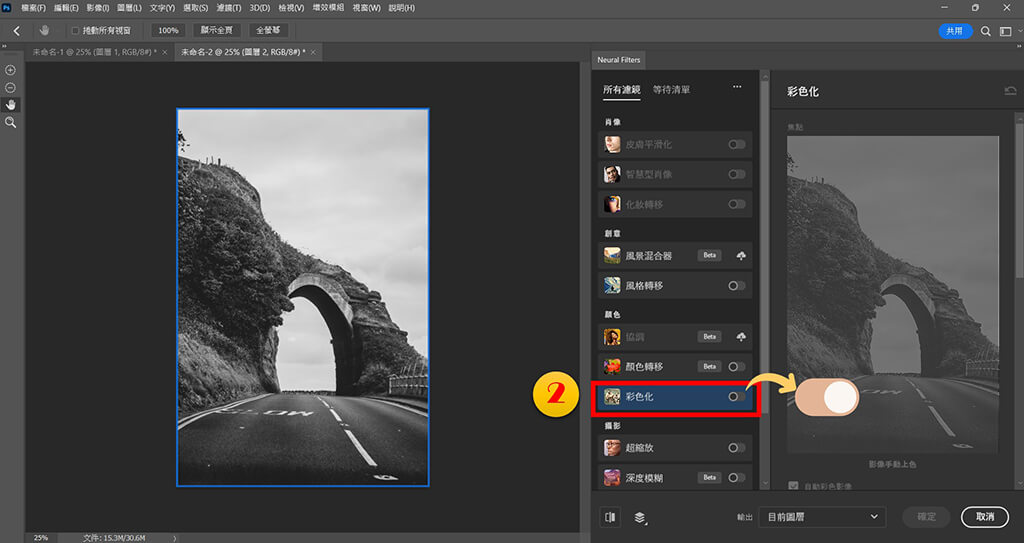Screen dimensions: 1024x543
Task: Click the 彩色化 preview image
Action: (893, 294)
